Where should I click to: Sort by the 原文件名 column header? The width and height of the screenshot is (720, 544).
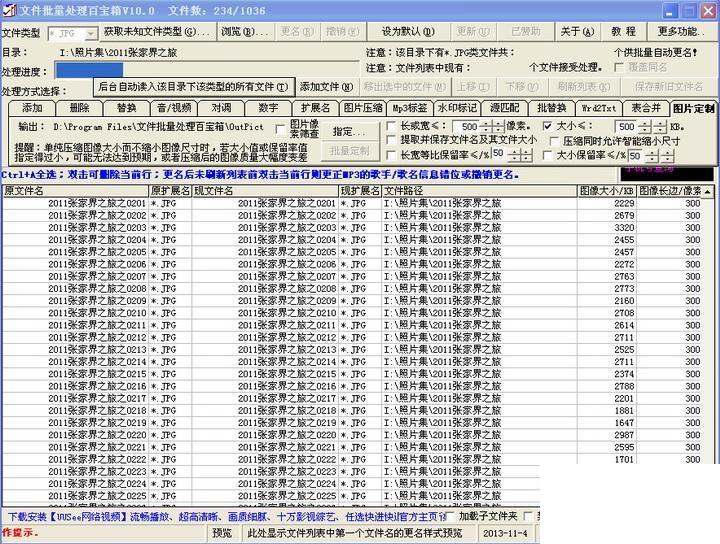[x=76, y=191]
